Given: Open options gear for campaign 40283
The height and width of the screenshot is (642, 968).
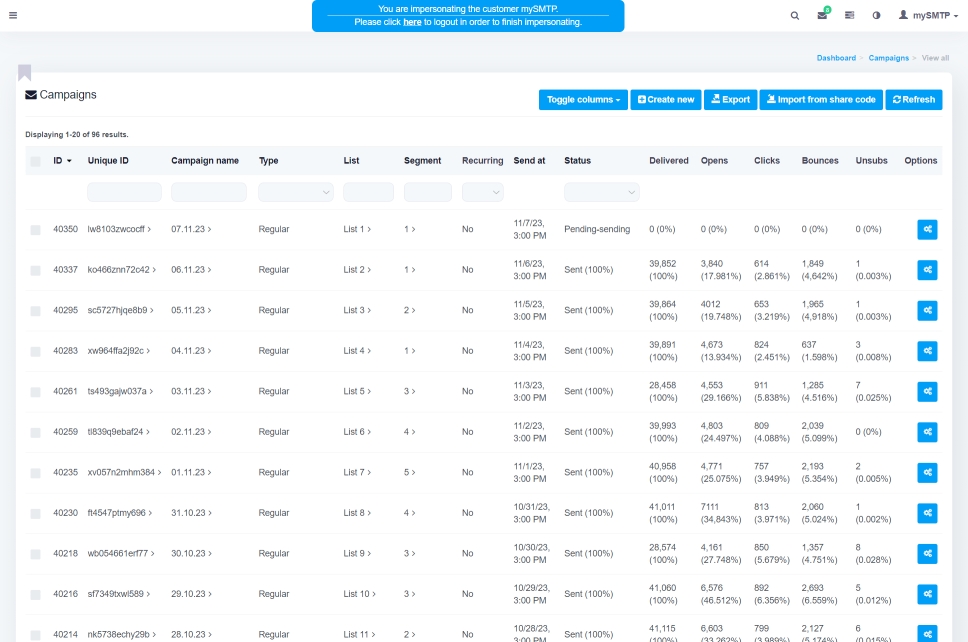Looking at the screenshot, I should pyautogui.click(x=927, y=351).
